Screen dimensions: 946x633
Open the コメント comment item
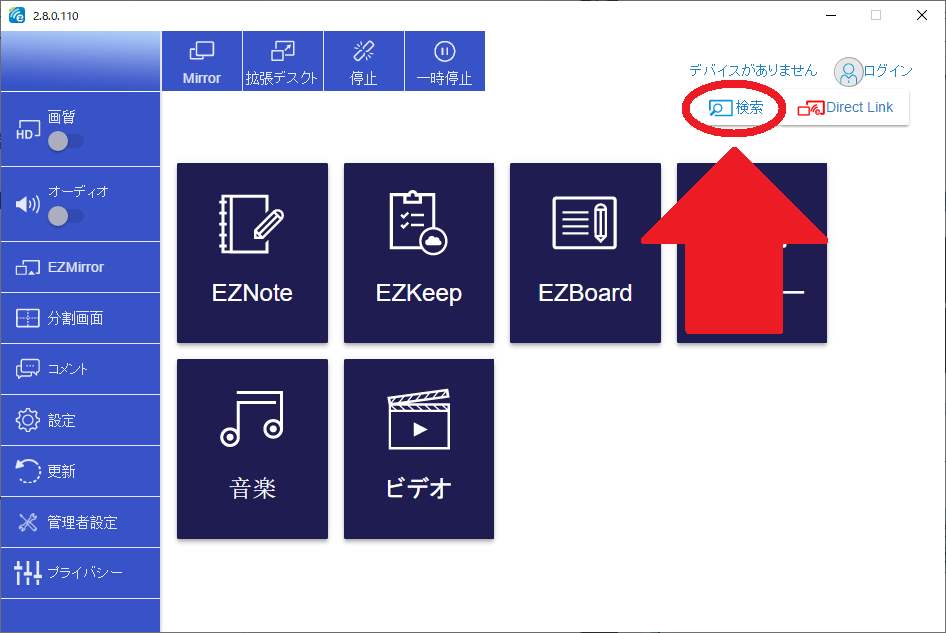point(80,369)
